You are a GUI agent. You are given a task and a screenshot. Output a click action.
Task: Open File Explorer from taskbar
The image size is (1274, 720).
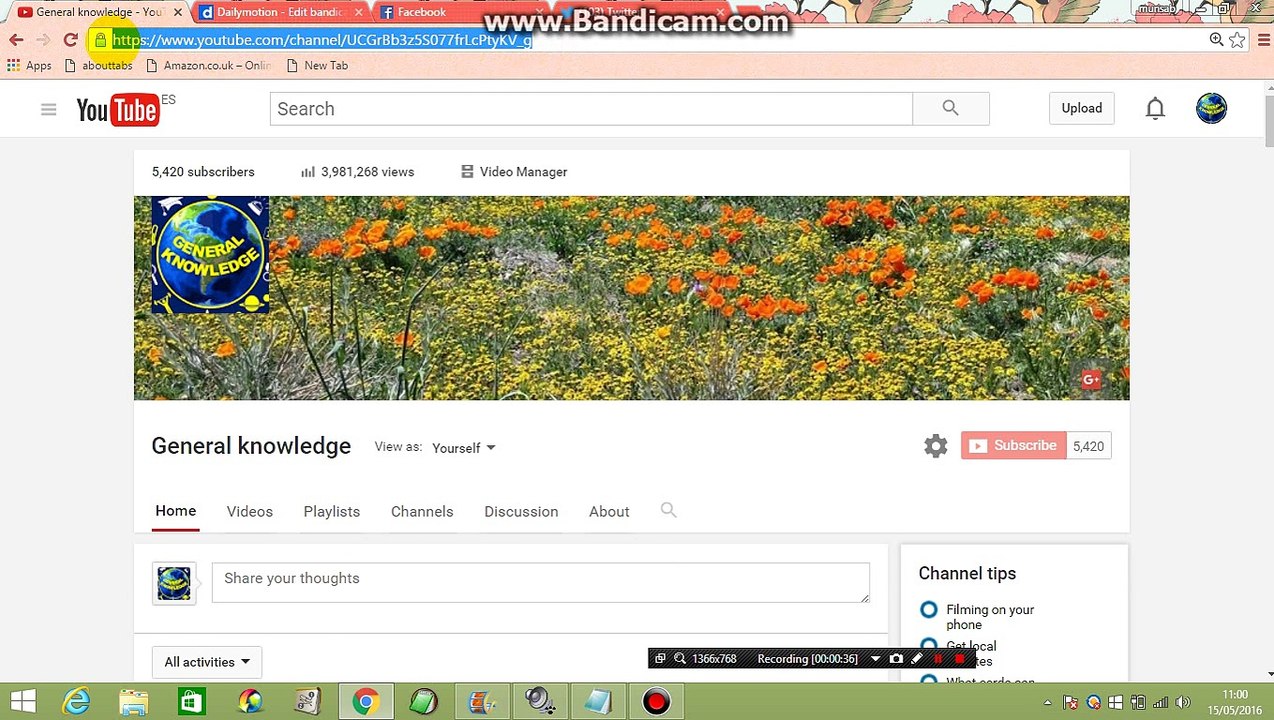134,701
